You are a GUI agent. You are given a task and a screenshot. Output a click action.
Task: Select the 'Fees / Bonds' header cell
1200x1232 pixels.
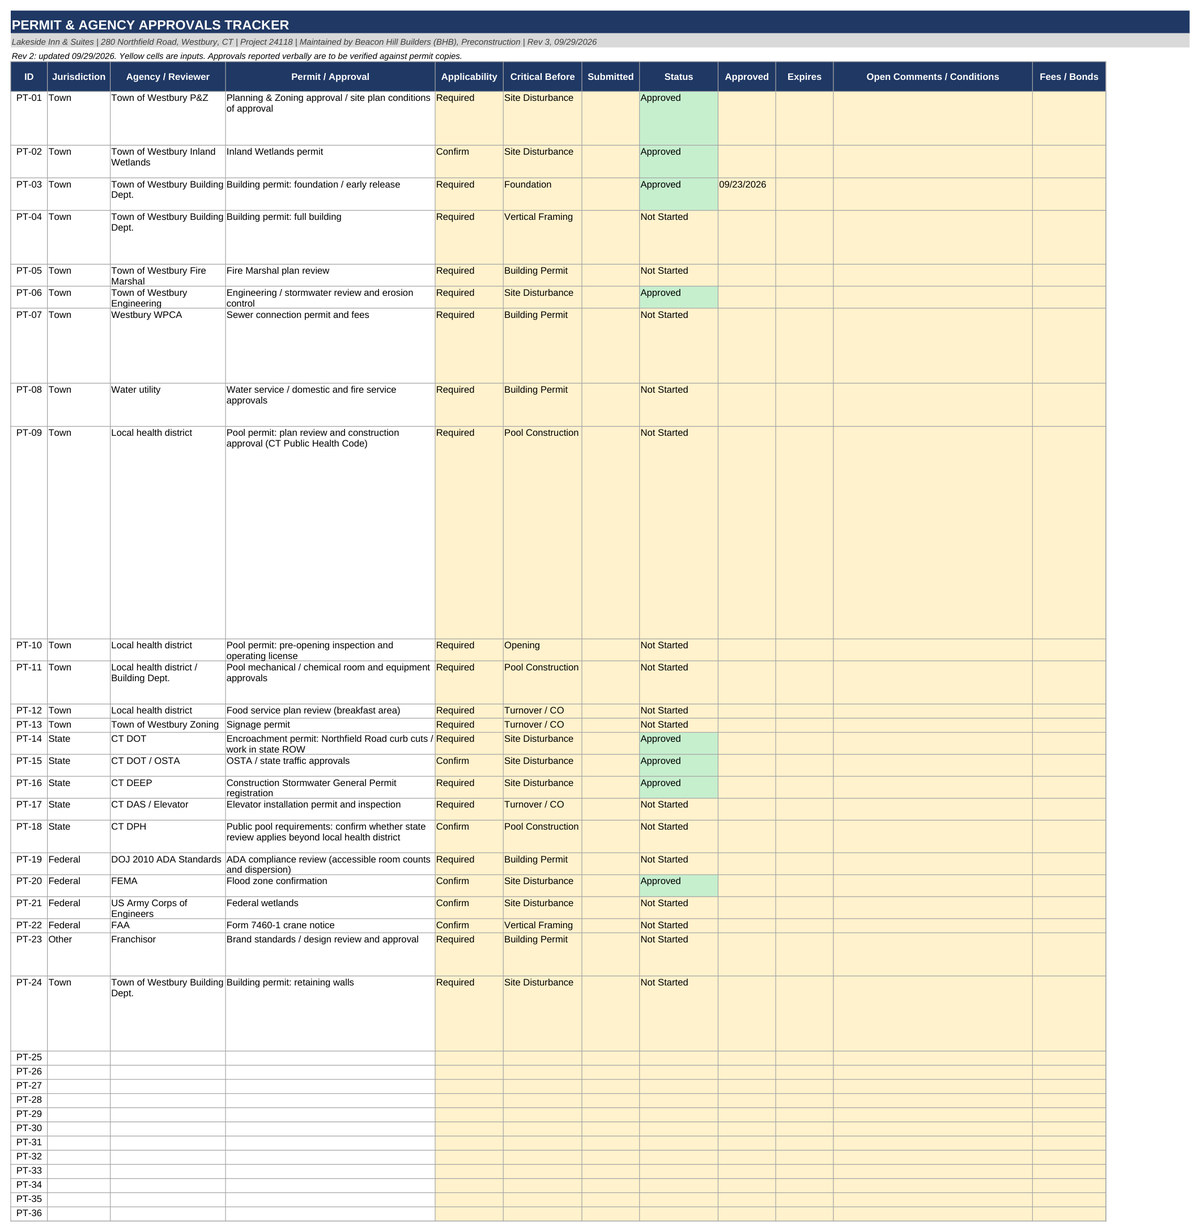[x=1069, y=77]
